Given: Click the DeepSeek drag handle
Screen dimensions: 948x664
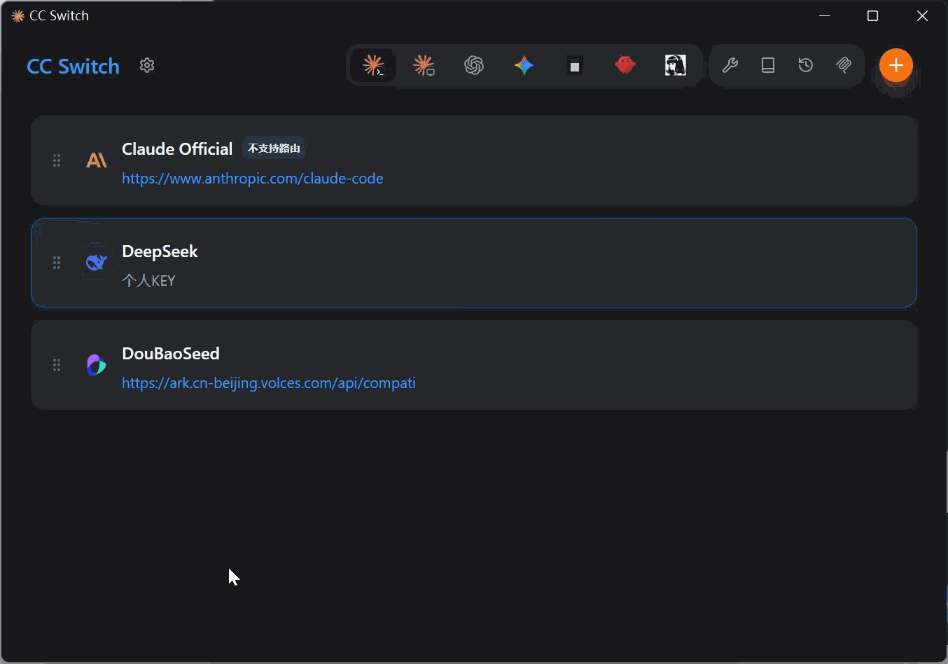Looking at the screenshot, I should (56, 262).
